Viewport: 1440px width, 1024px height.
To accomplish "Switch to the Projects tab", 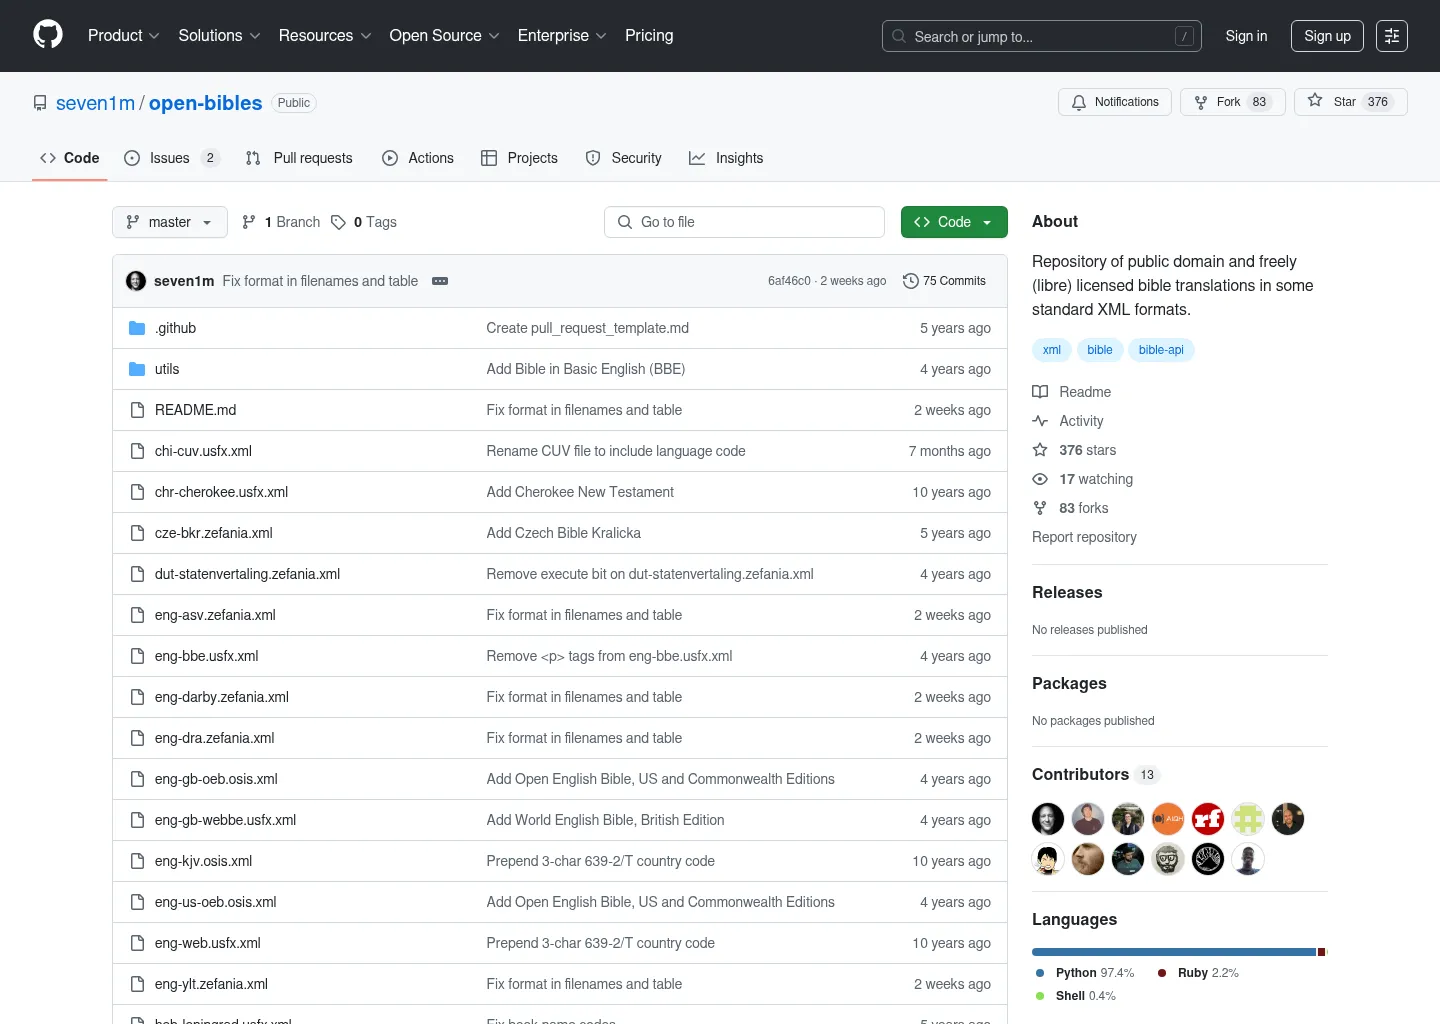I will tap(519, 158).
